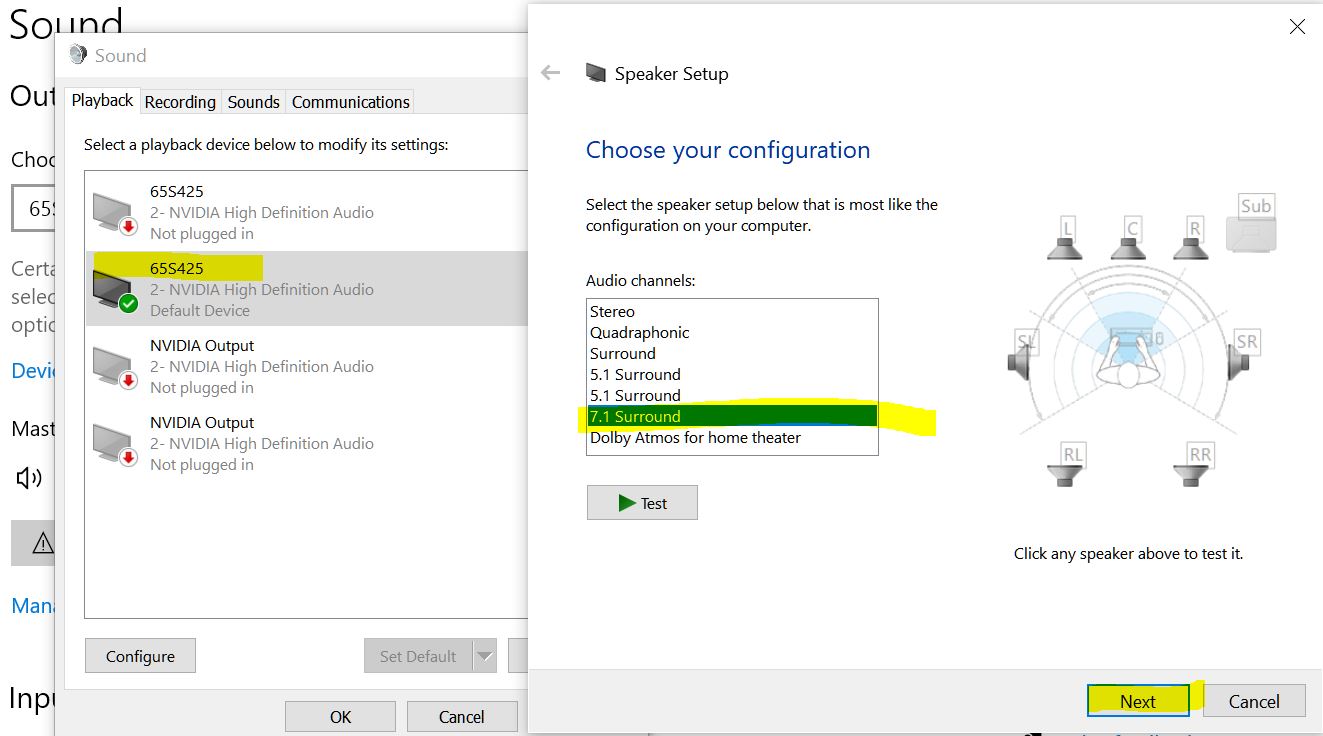The width and height of the screenshot is (1323, 736).
Task: Select second NVIDIA Output device icon
Action: (x=115, y=443)
